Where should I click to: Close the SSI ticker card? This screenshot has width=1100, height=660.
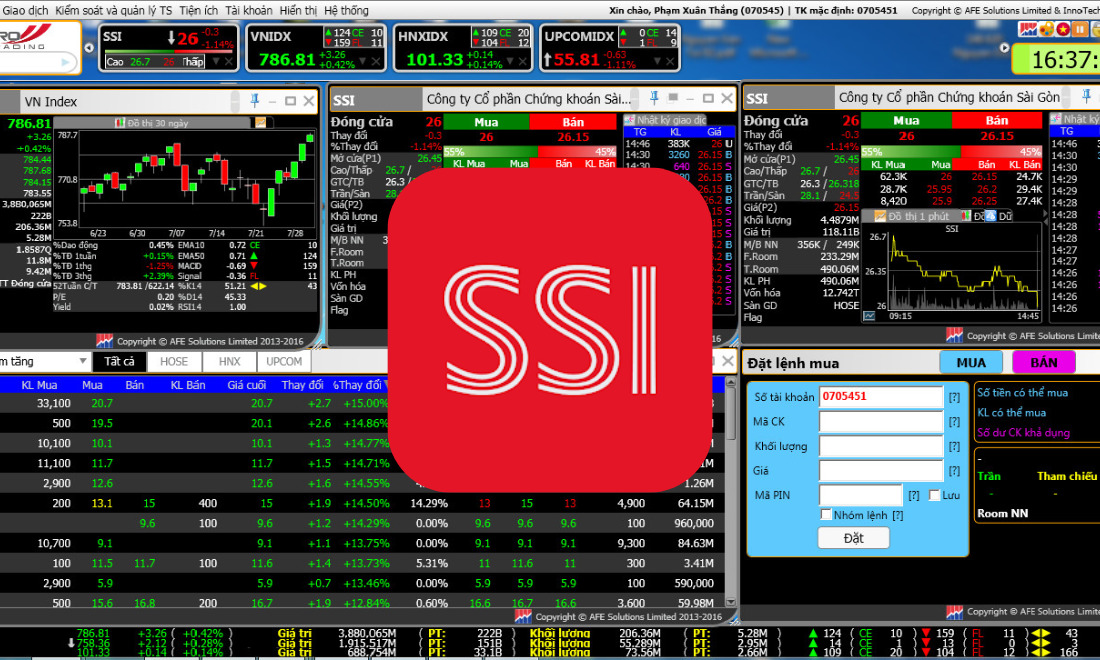point(229,62)
